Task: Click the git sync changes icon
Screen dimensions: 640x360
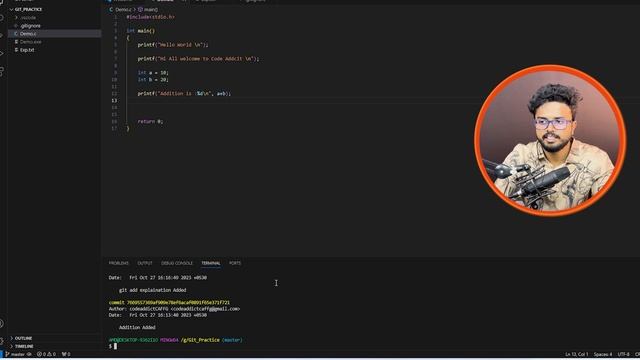Action: [x=29, y=354]
